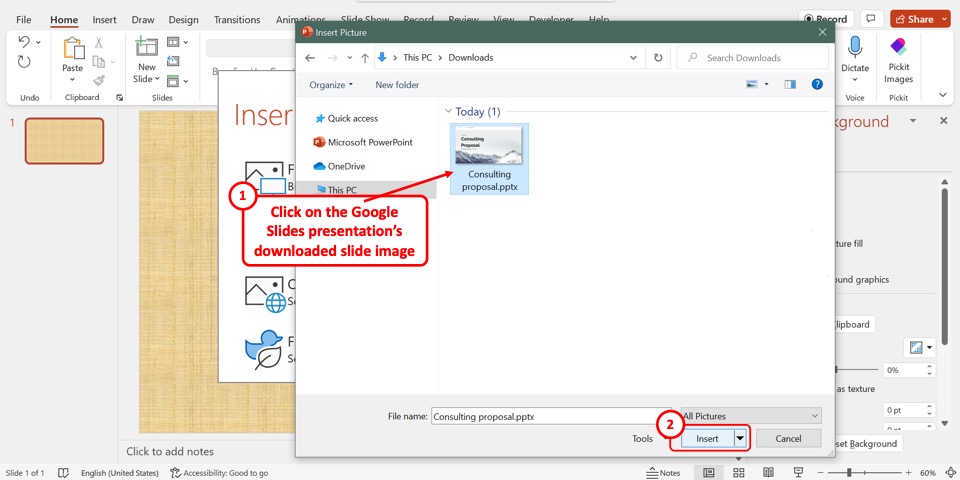Viewport: 960px width, 480px height.
Task: Switch to the Insert ribbon tab
Action: point(105,20)
